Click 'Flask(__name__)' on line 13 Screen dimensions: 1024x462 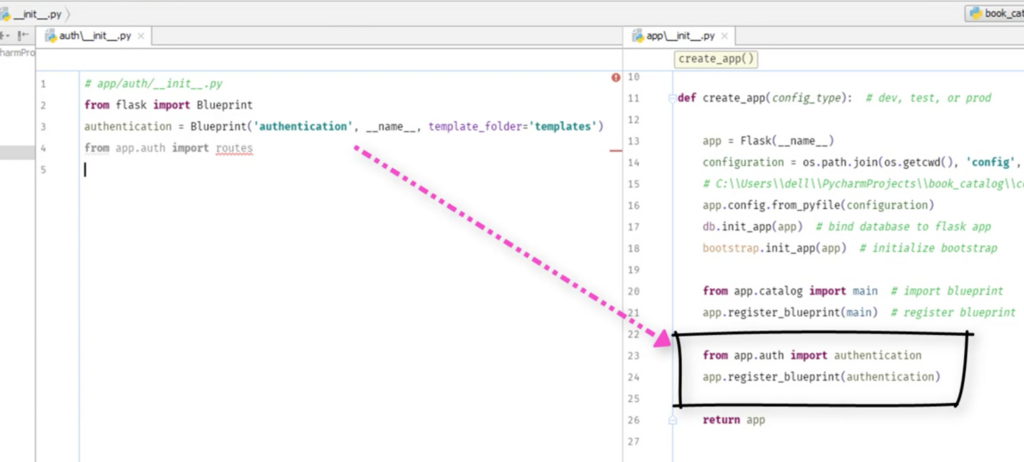click(x=788, y=140)
